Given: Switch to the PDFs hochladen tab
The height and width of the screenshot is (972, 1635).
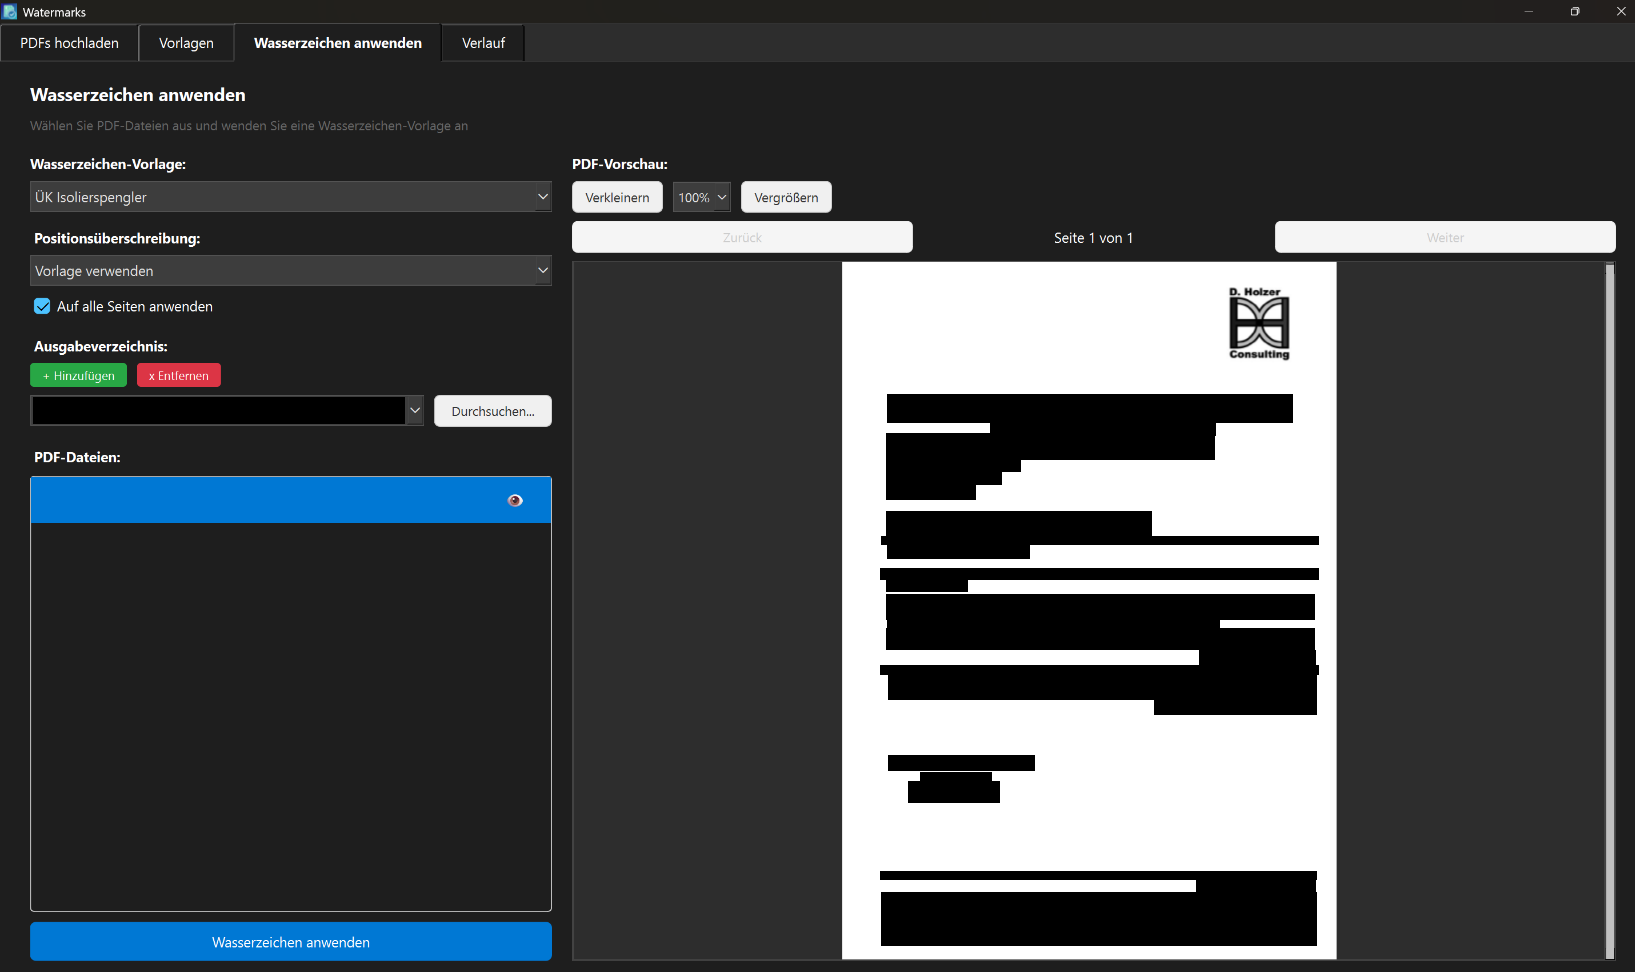Looking at the screenshot, I should [70, 43].
